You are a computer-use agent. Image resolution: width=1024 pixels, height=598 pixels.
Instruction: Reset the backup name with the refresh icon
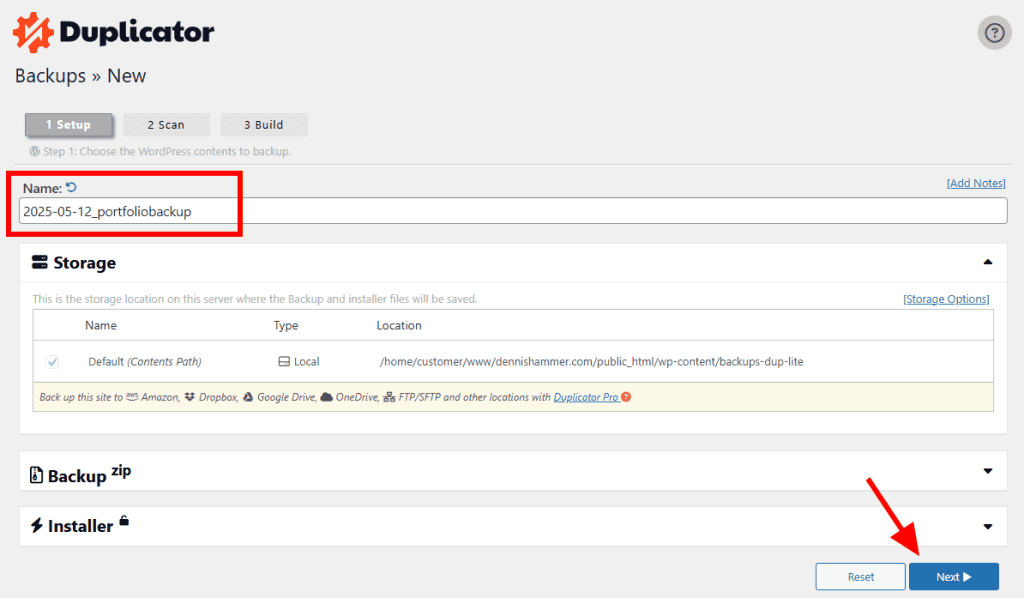(71, 187)
